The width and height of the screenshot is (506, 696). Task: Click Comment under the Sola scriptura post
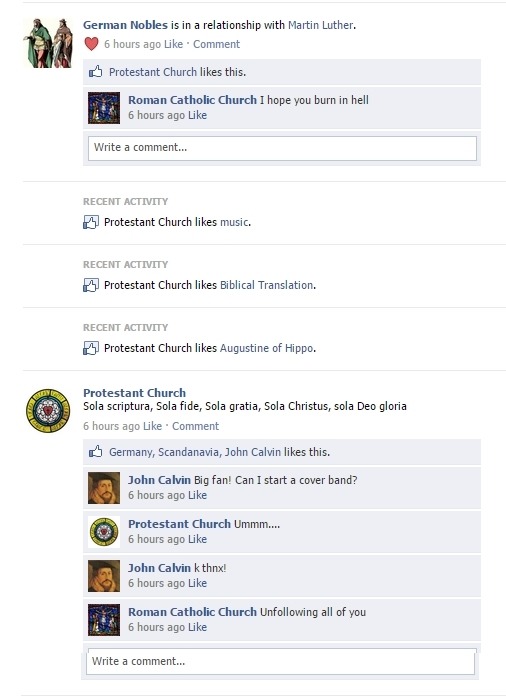tap(195, 426)
